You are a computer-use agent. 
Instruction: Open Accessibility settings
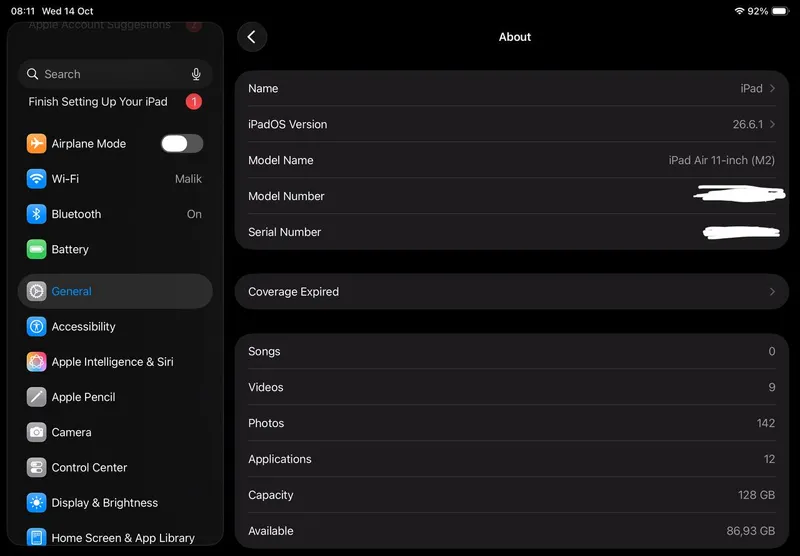pyautogui.click(x=115, y=326)
